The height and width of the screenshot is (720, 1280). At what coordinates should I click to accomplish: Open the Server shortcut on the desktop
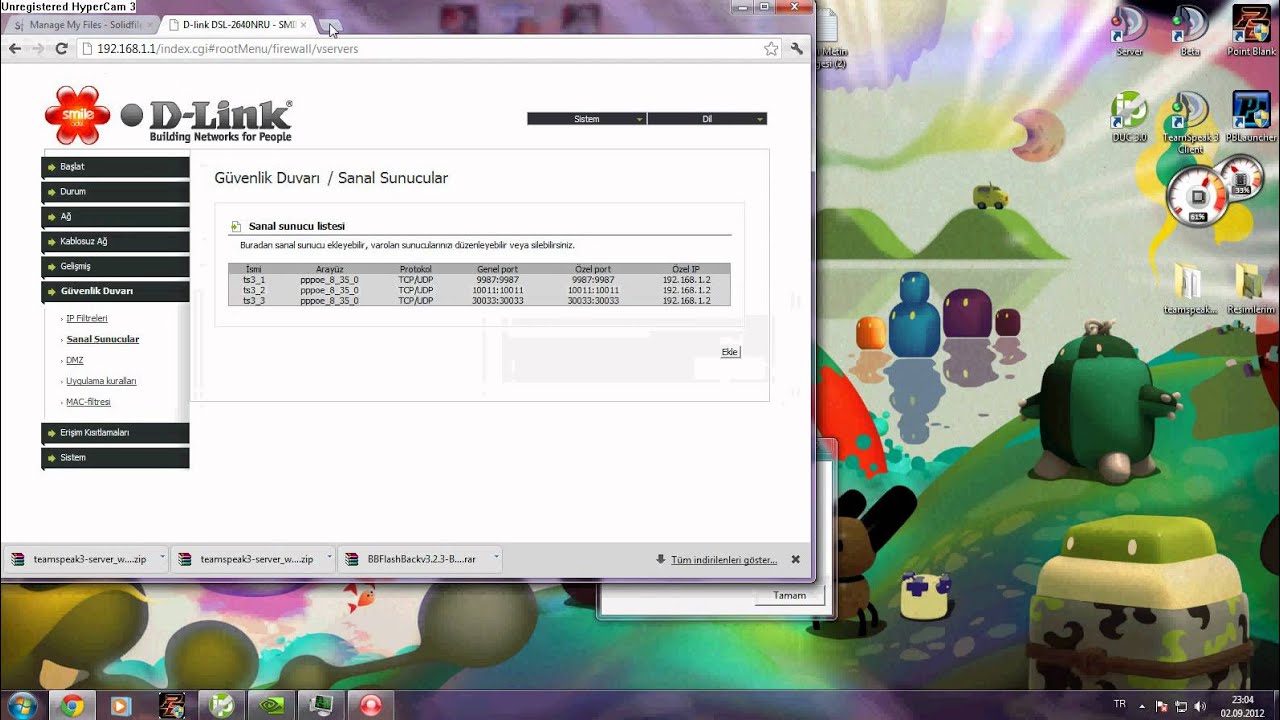tap(1129, 31)
